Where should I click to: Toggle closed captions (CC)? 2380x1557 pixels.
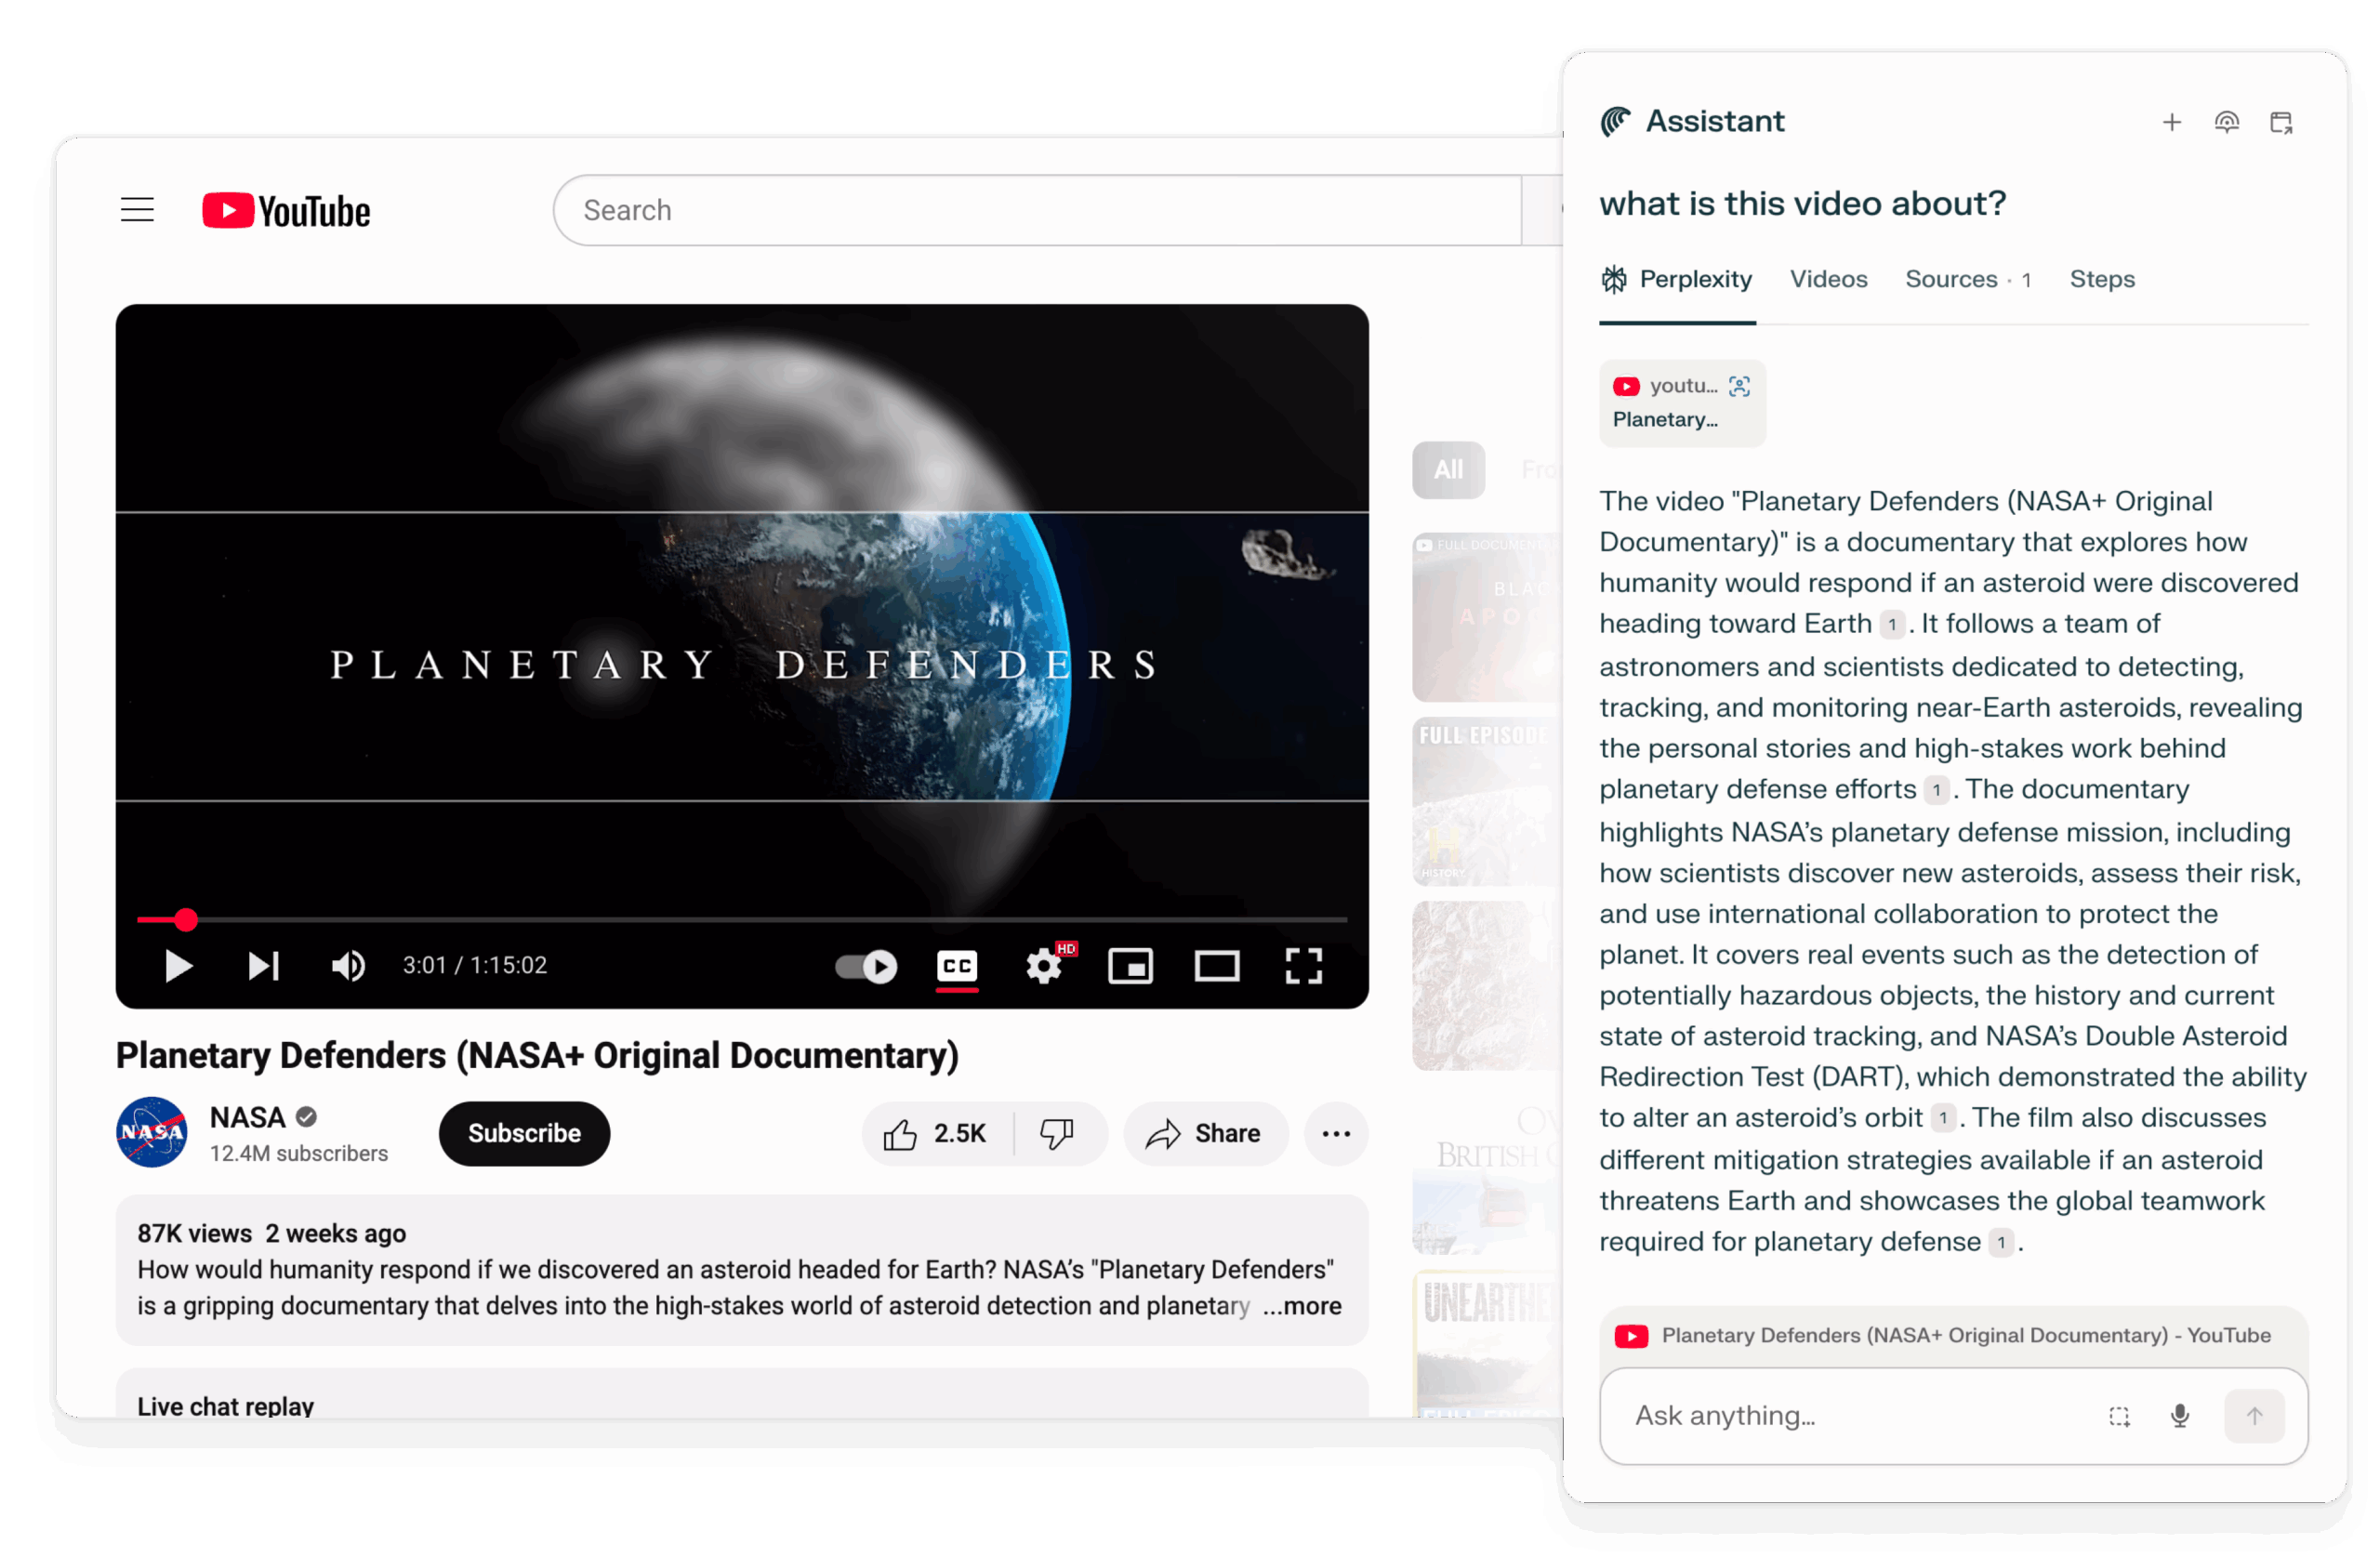[x=957, y=966]
